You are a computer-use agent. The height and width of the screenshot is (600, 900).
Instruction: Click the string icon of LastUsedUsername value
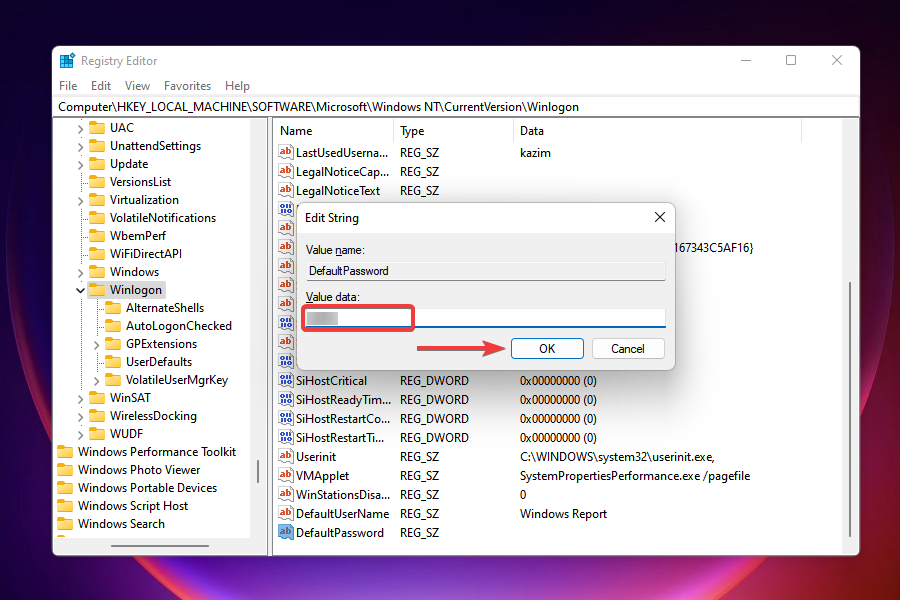(286, 152)
